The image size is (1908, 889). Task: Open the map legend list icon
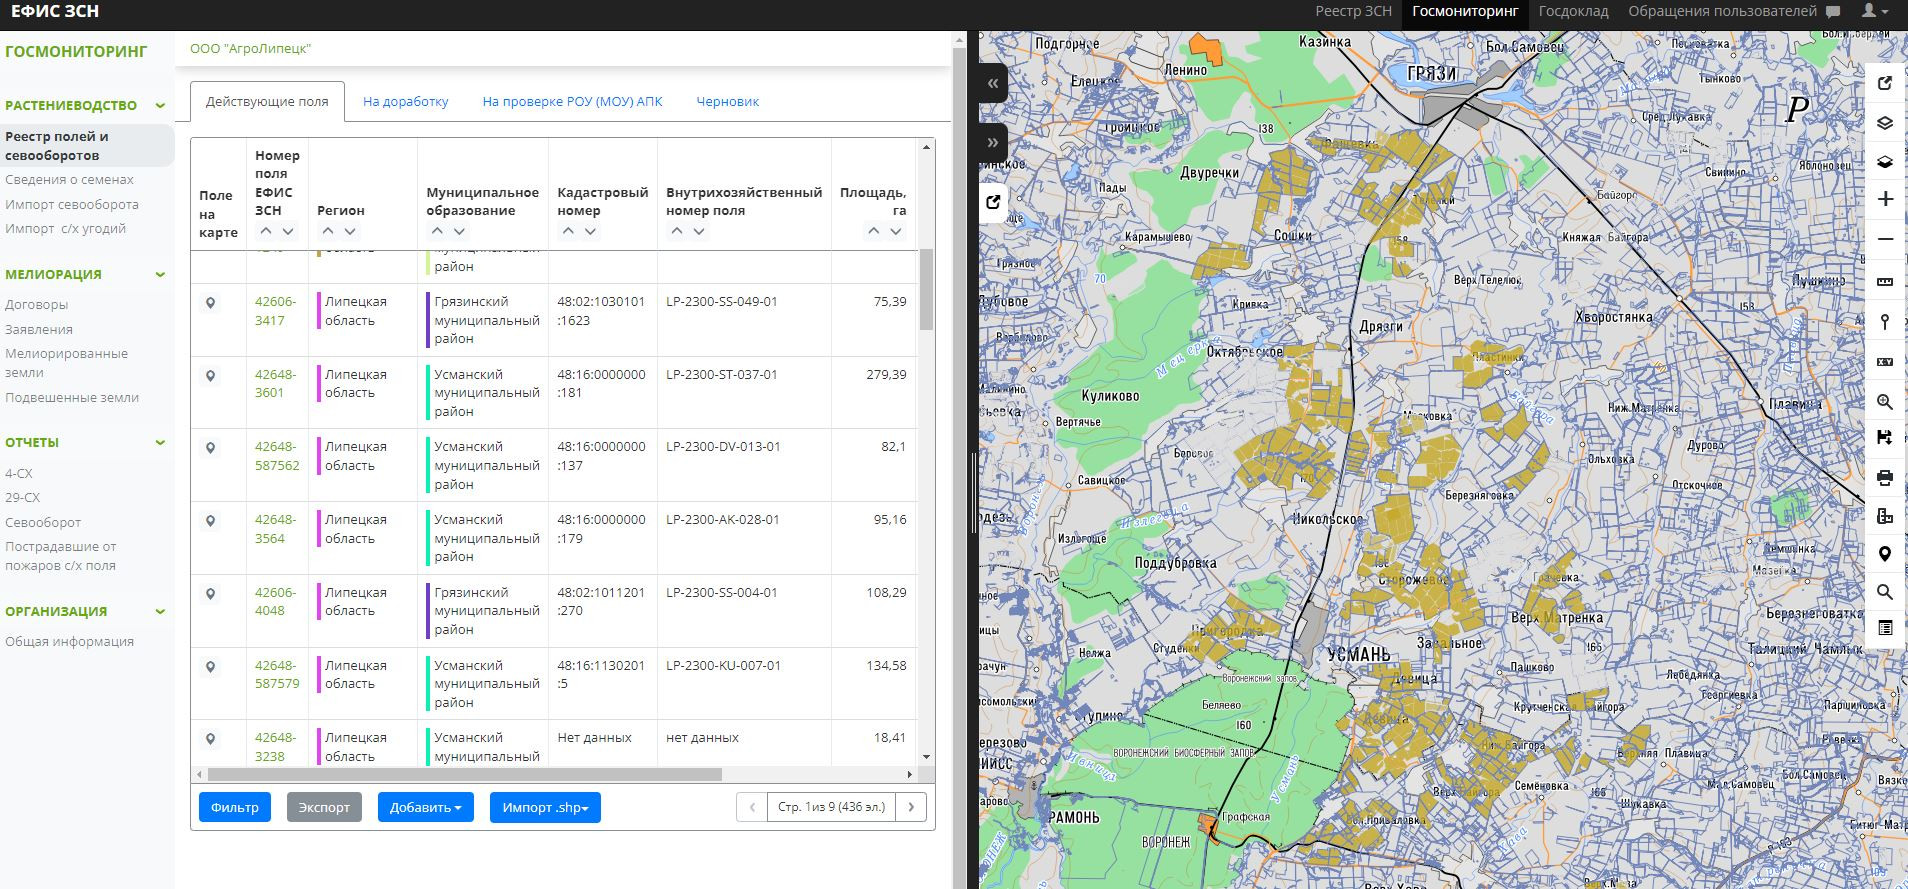point(1885,628)
